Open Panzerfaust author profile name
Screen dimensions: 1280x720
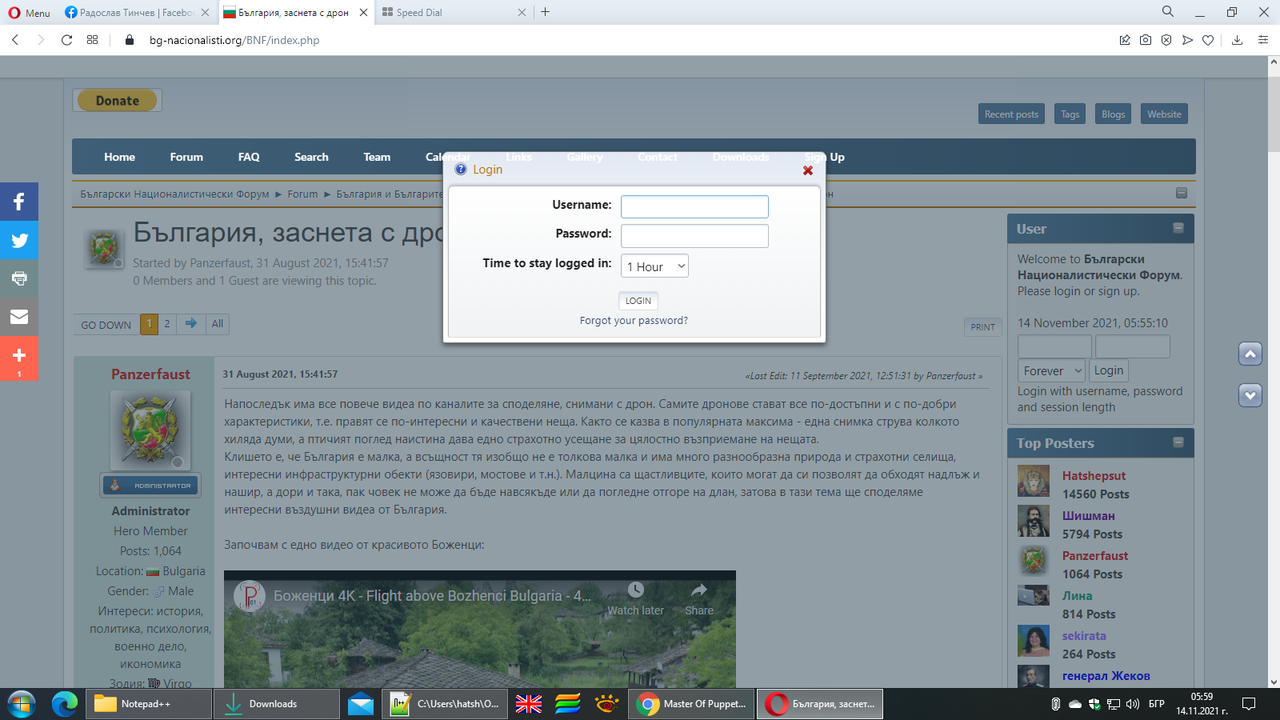150,374
